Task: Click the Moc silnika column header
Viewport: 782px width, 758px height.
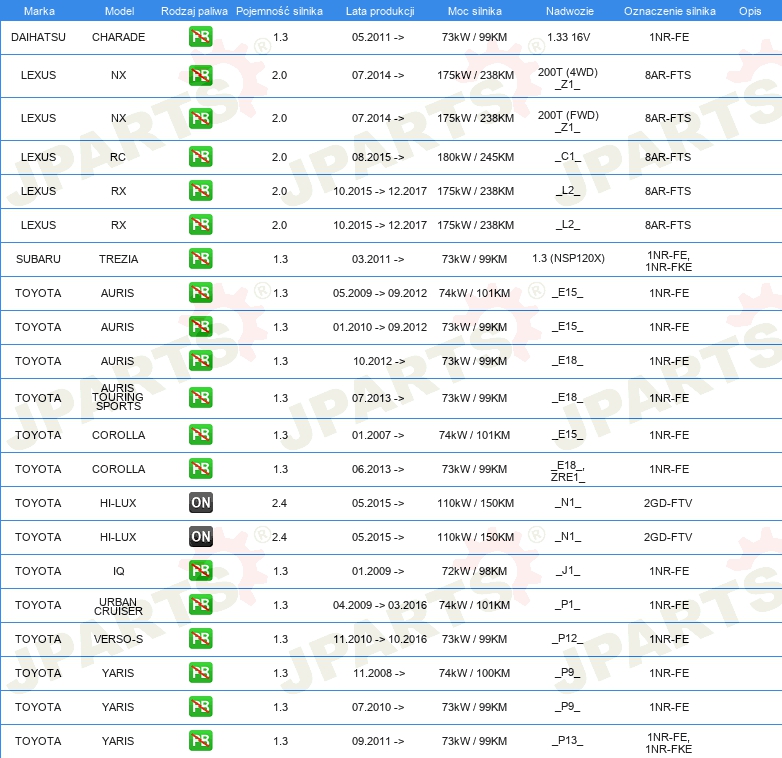Action: click(474, 11)
